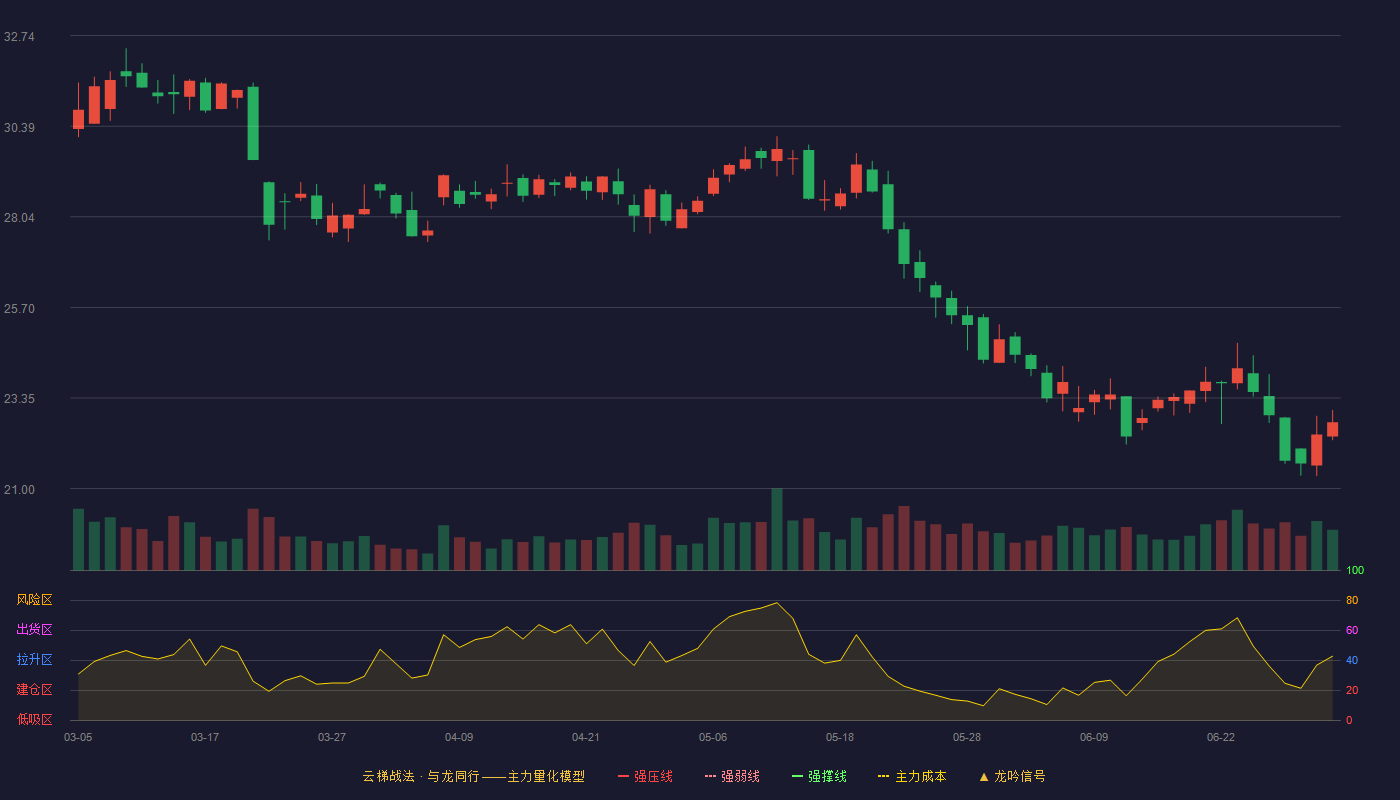
Task: Click the 05-28 date axis label
Action: point(967,737)
